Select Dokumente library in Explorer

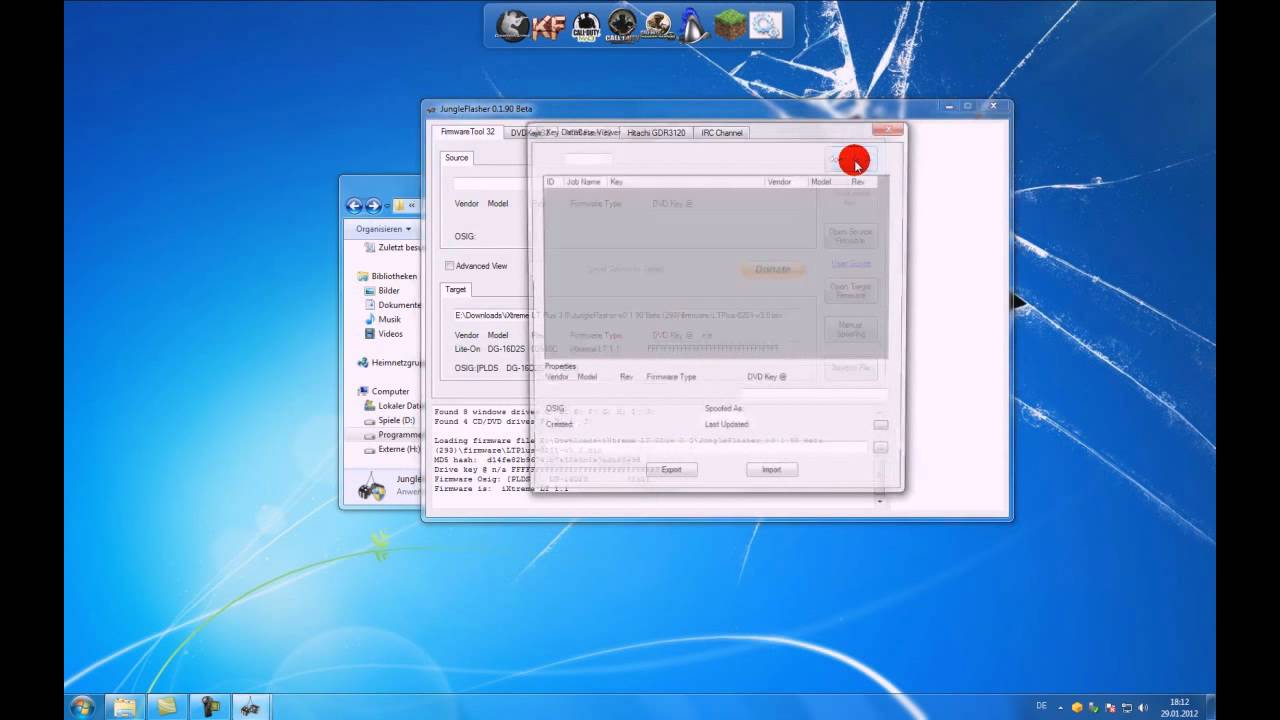point(394,305)
